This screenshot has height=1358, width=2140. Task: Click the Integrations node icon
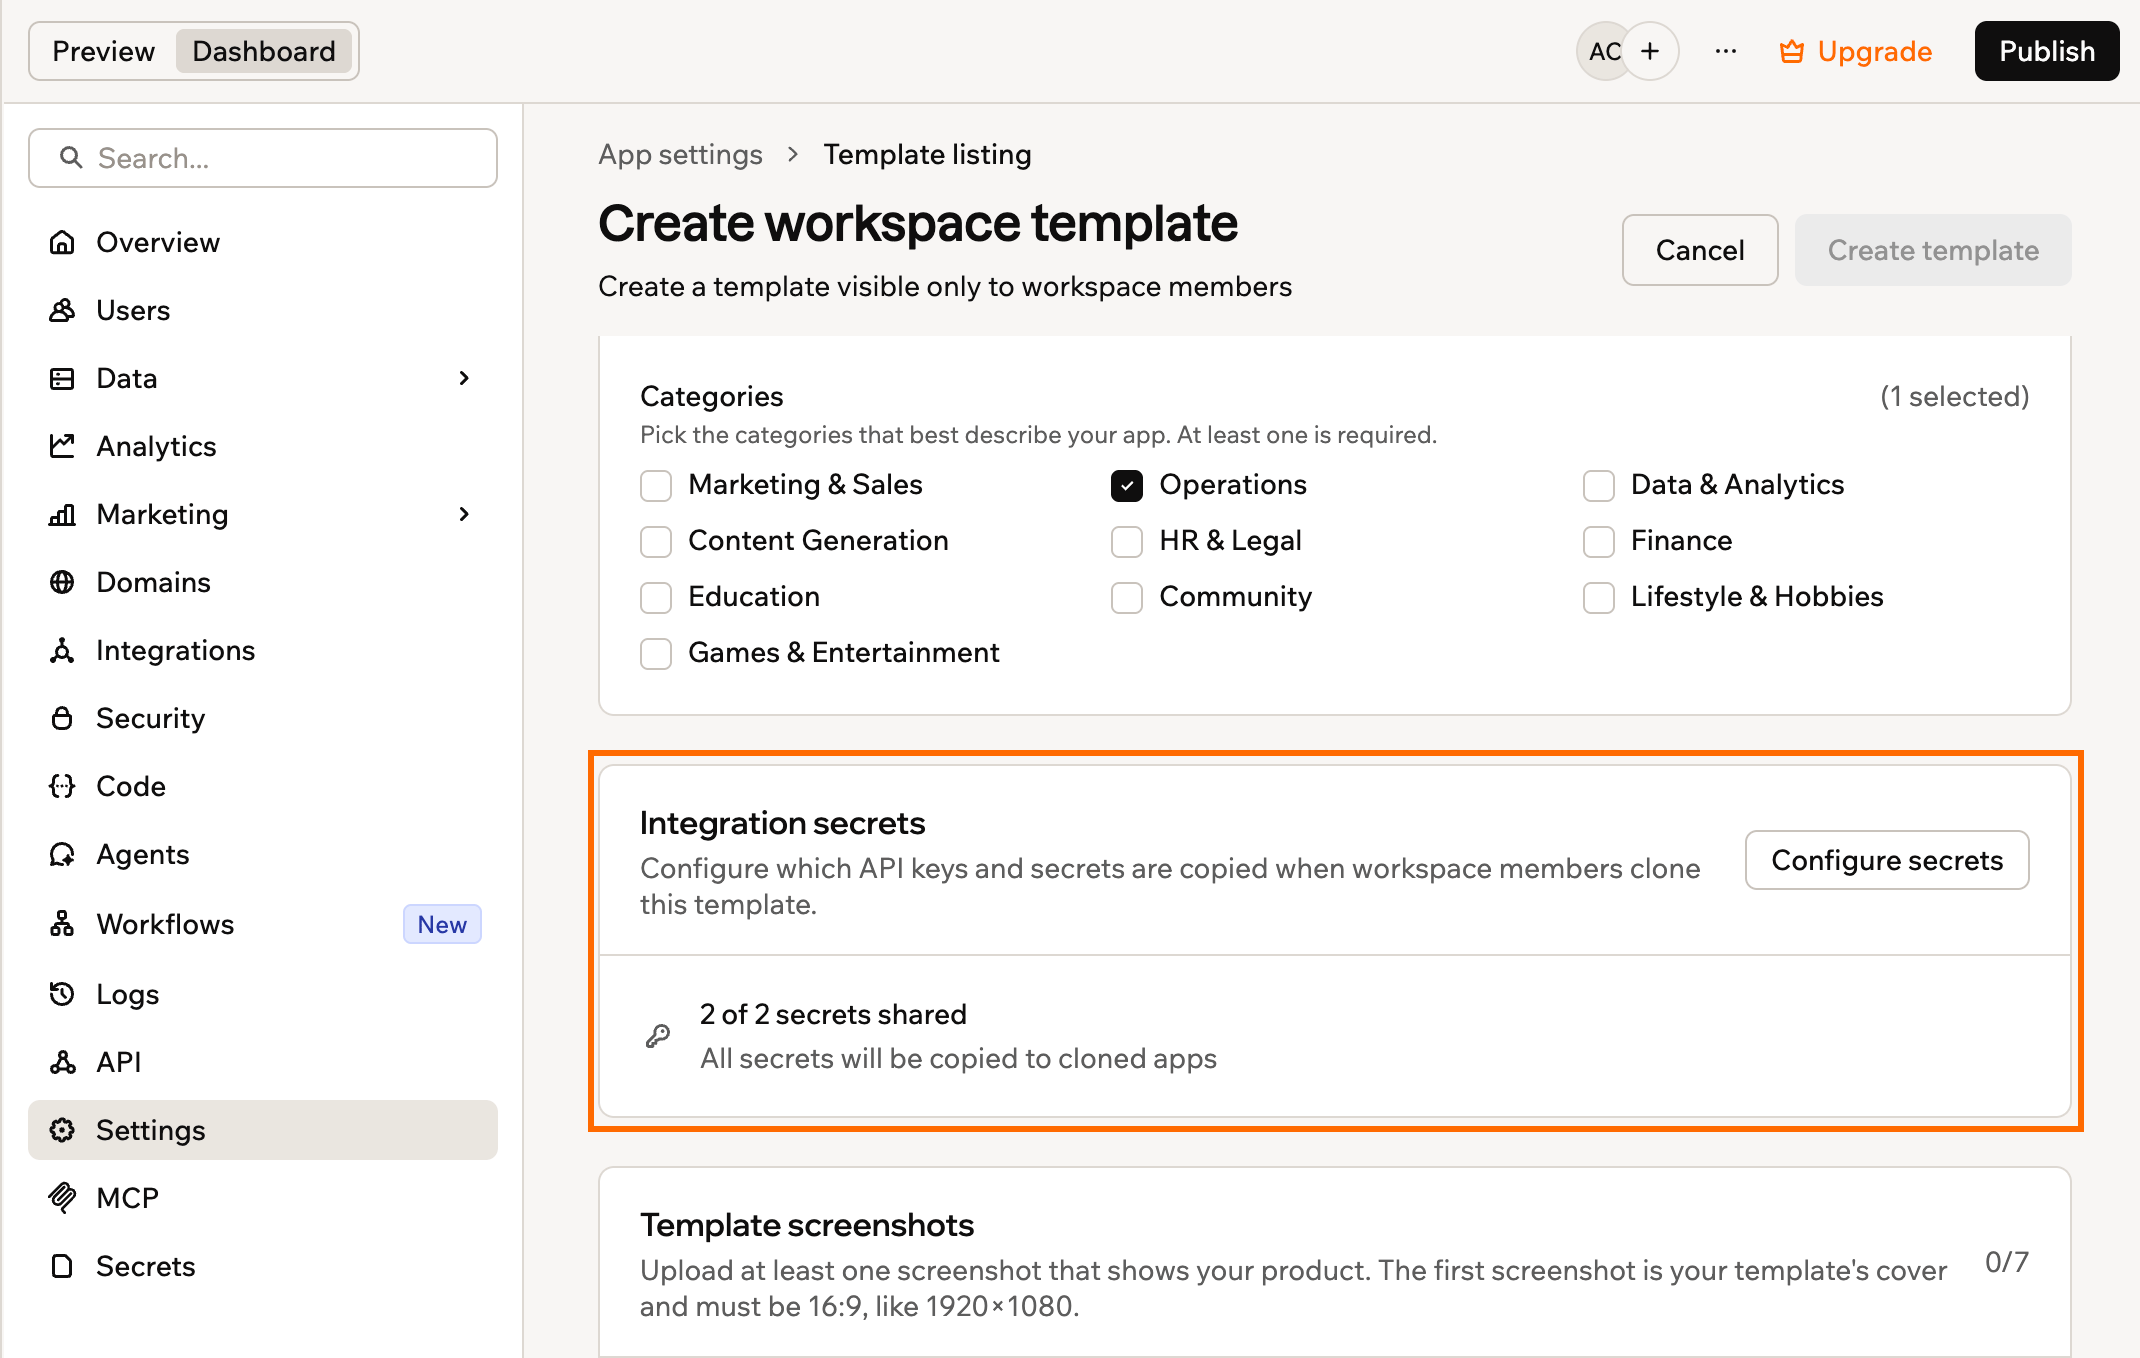point(62,650)
